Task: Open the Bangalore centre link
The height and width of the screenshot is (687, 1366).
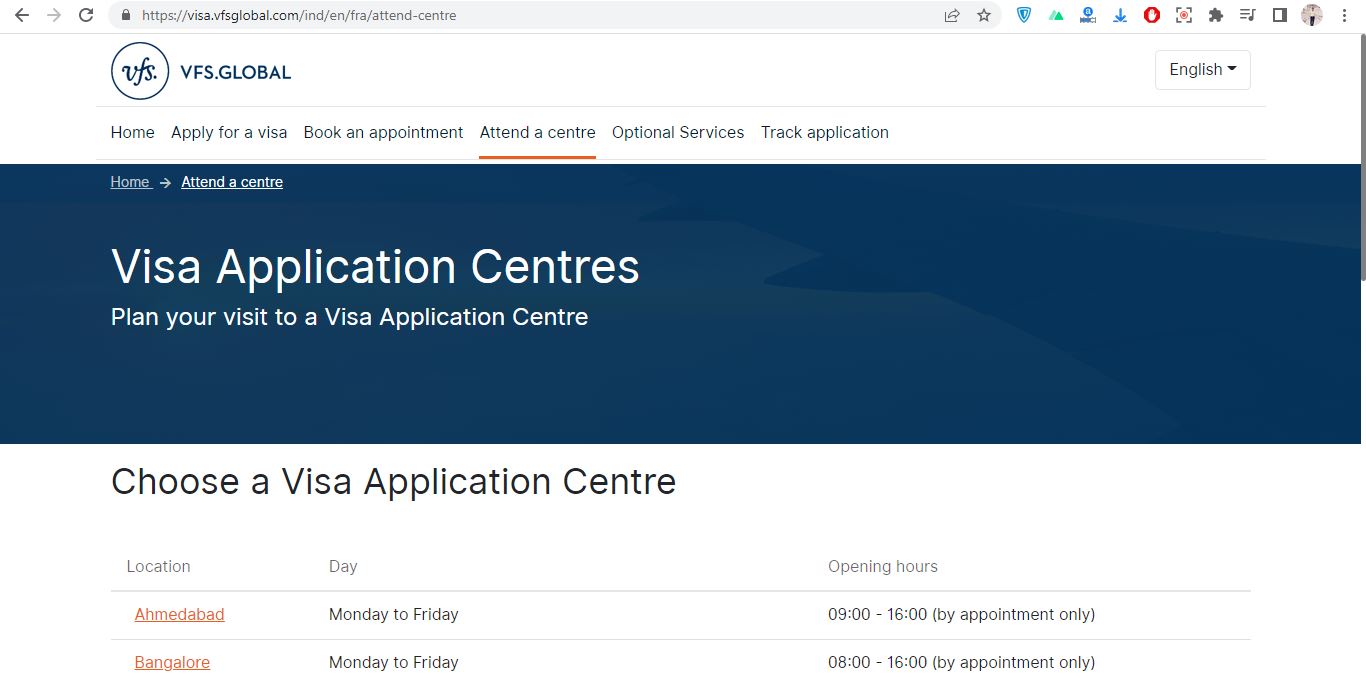Action: coord(172,662)
